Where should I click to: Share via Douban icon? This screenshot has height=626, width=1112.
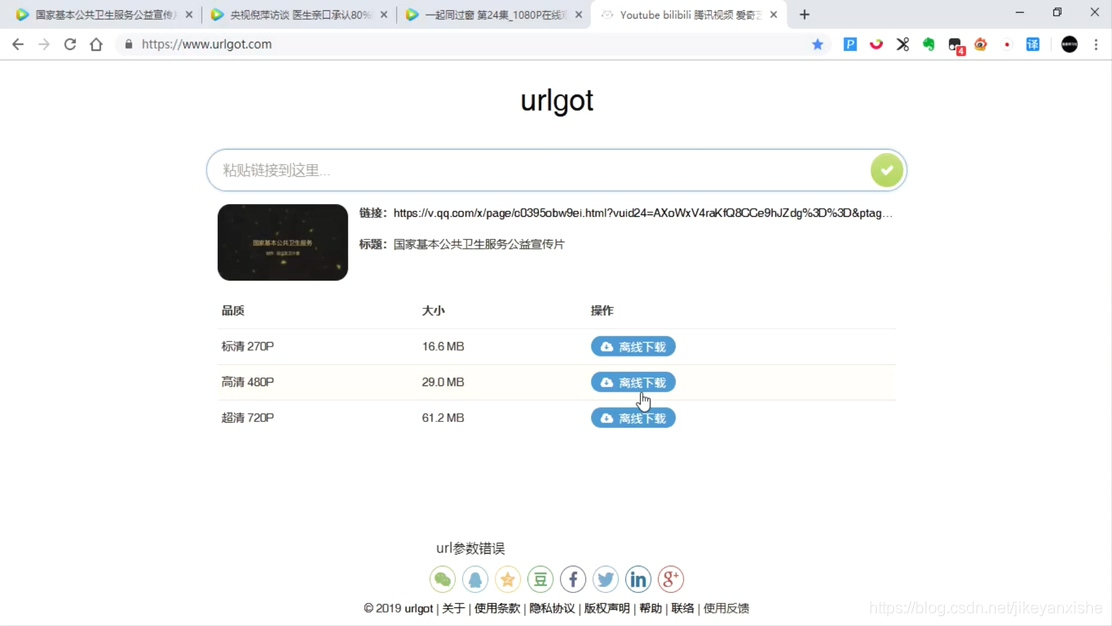[x=540, y=579]
